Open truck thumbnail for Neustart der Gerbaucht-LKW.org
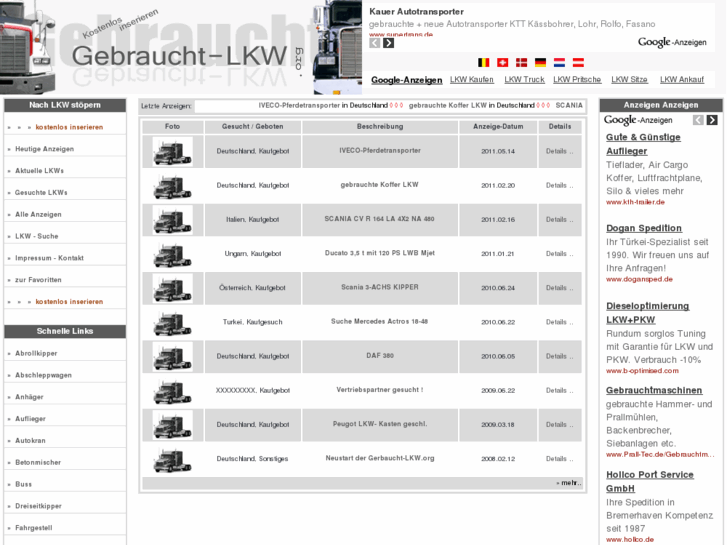The image size is (727, 545). point(172,459)
